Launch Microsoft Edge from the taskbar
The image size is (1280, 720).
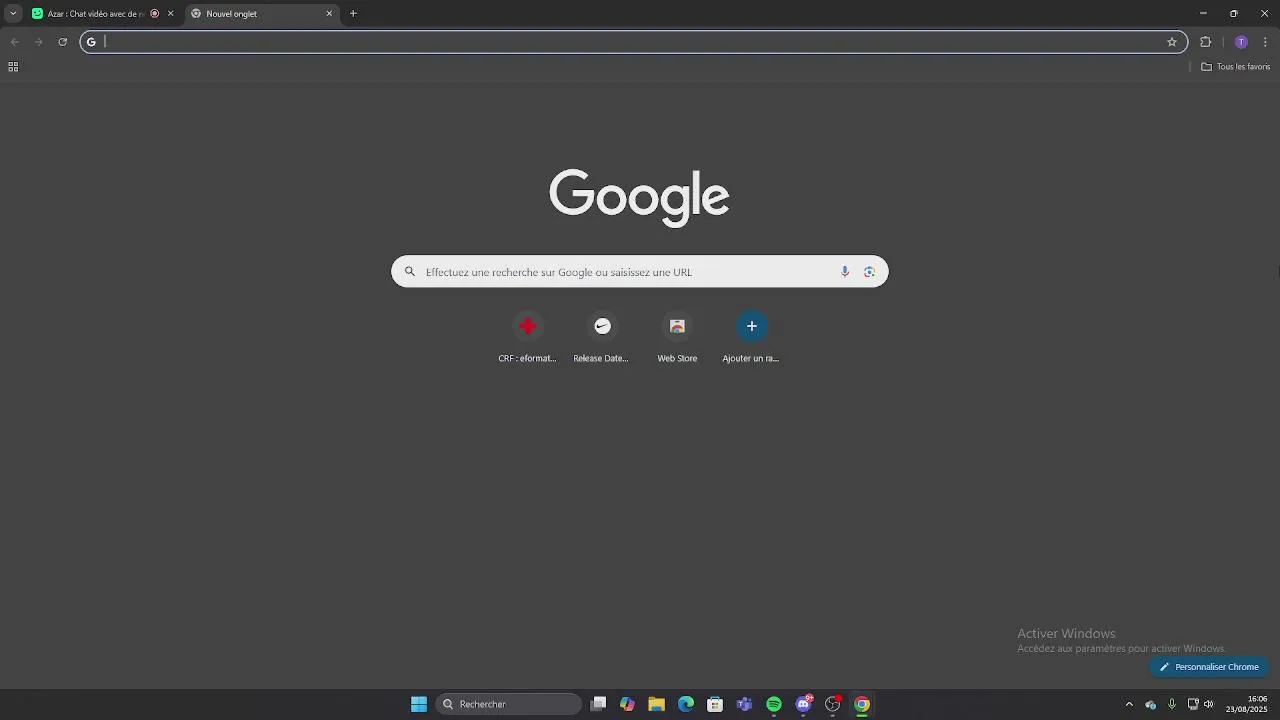coord(686,704)
